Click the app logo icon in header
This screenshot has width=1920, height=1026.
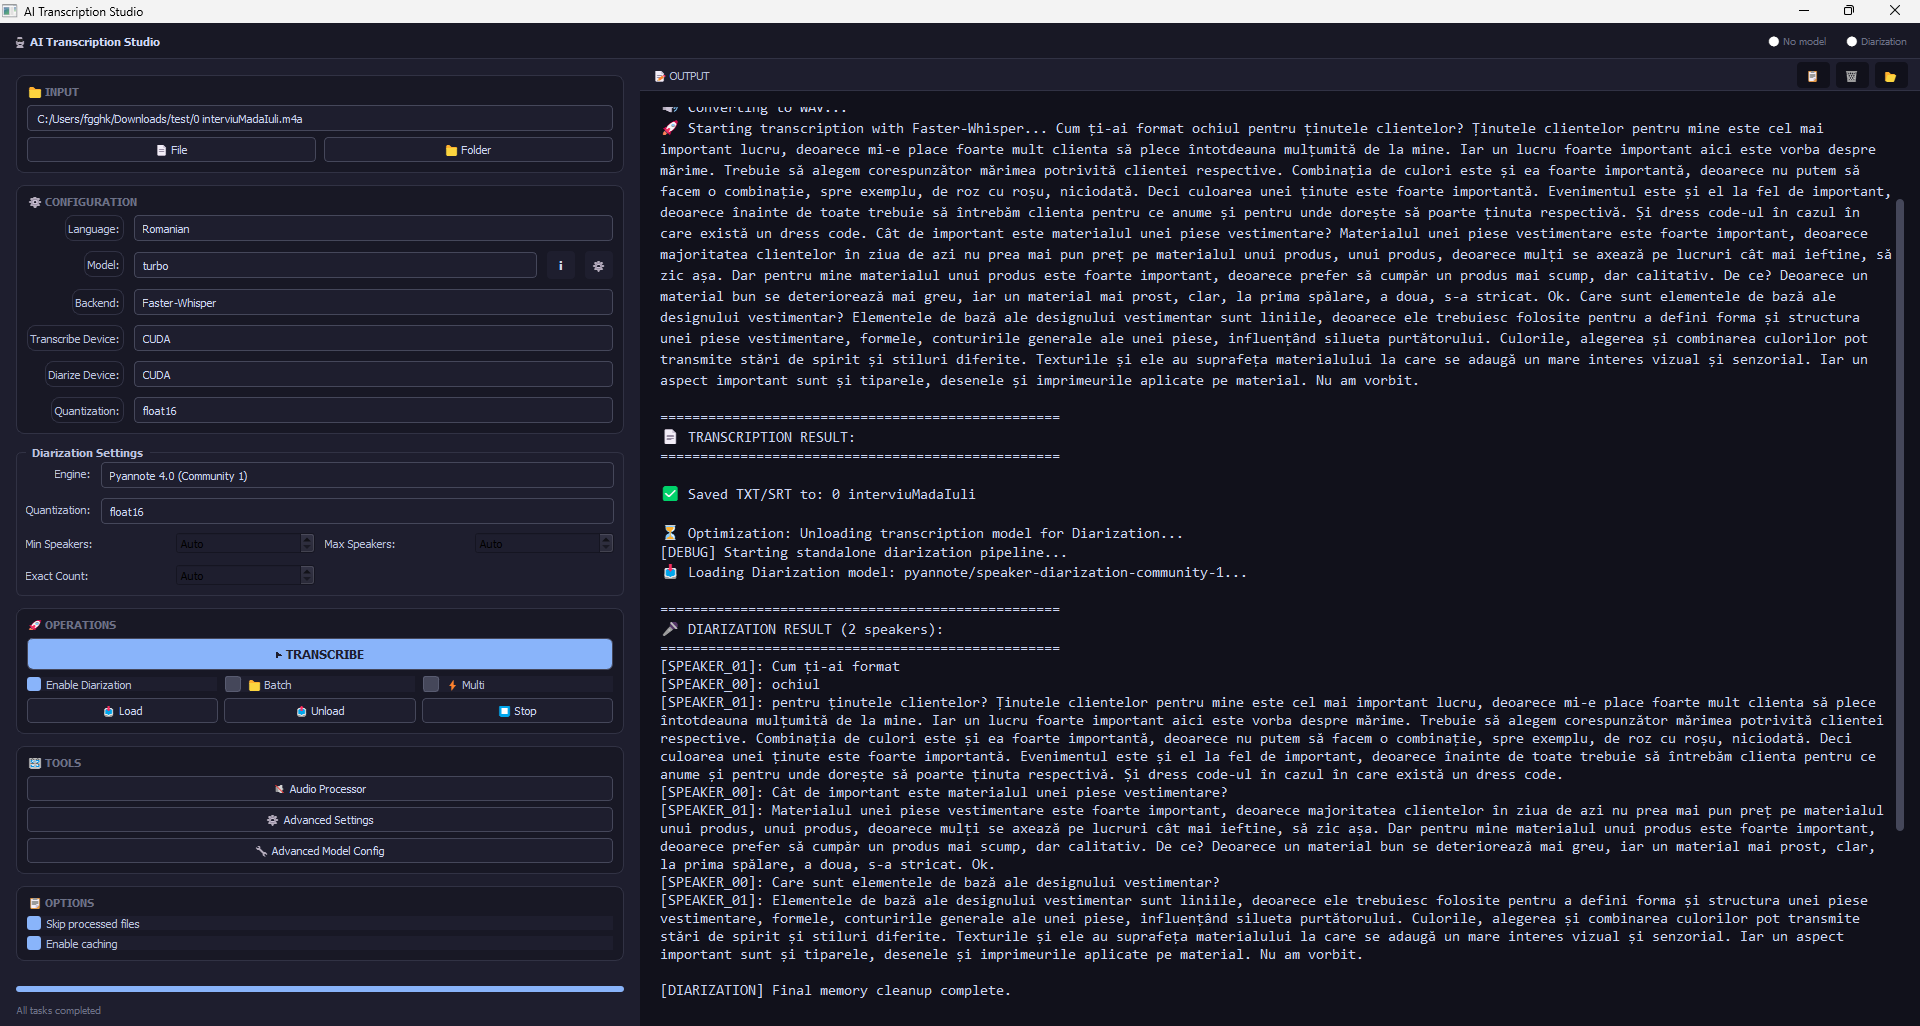tap(20, 42)
